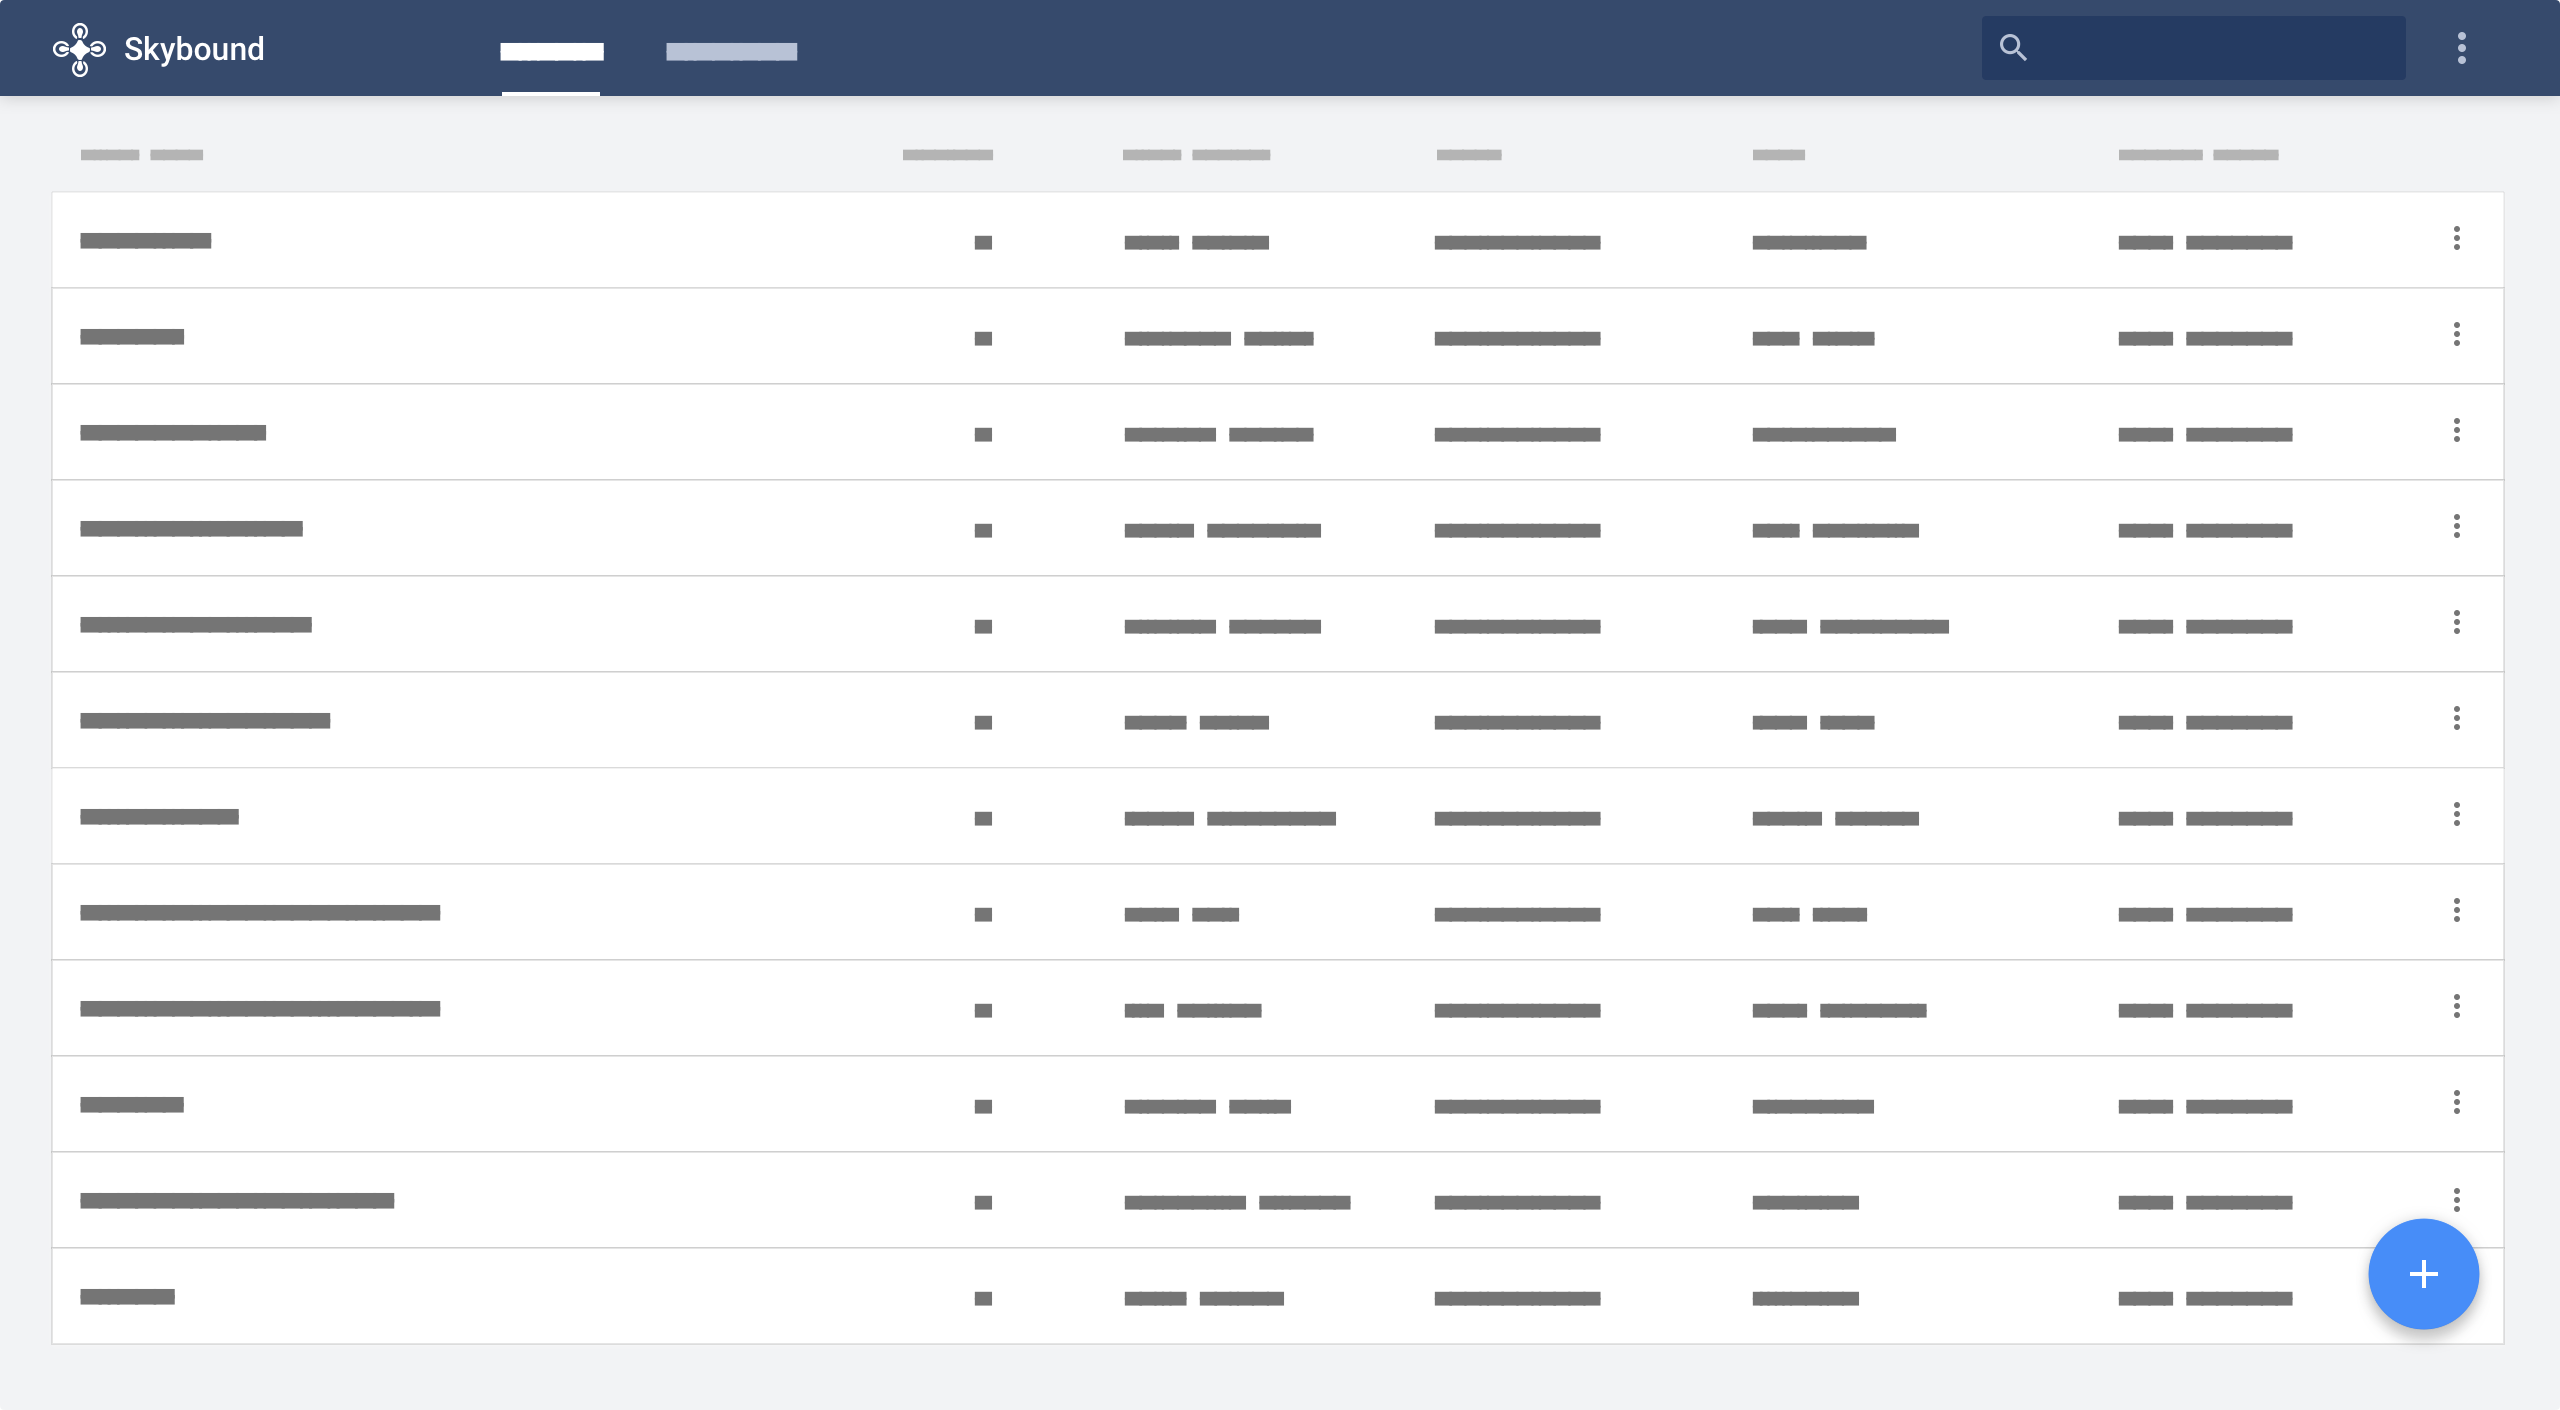This screenshot has height=1410, width=2560.
Task: Open the tenth table row's options menu
Action: pyautogui.click(x=2457, y=1102)
